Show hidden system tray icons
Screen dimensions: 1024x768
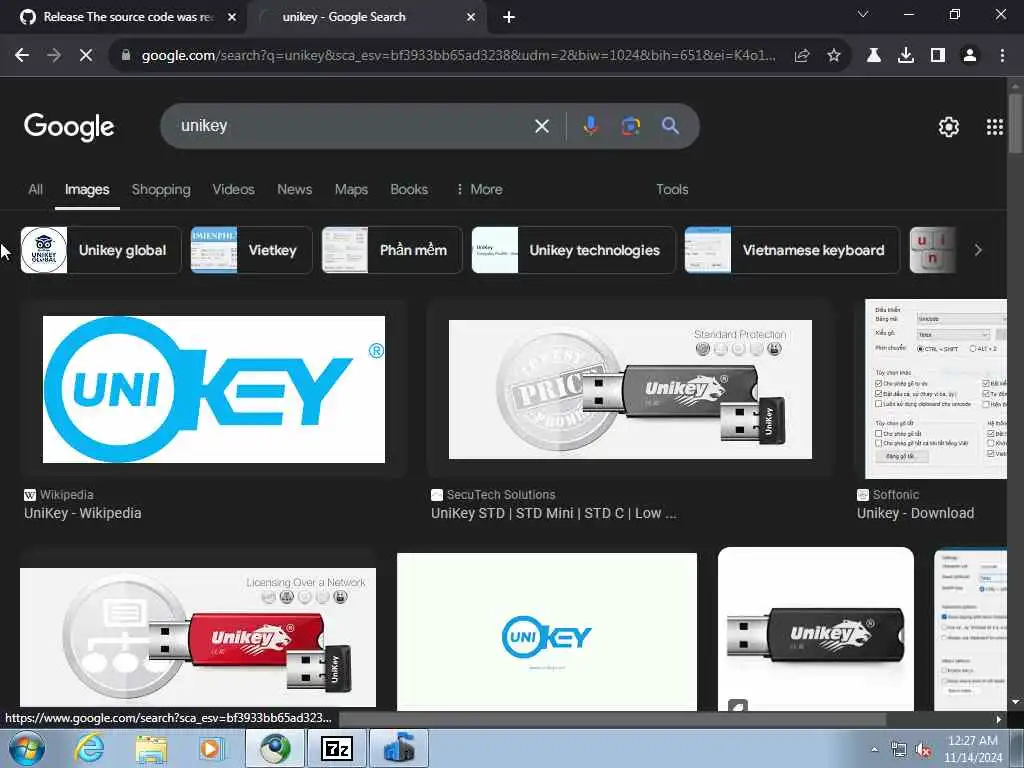pos(874,749)
